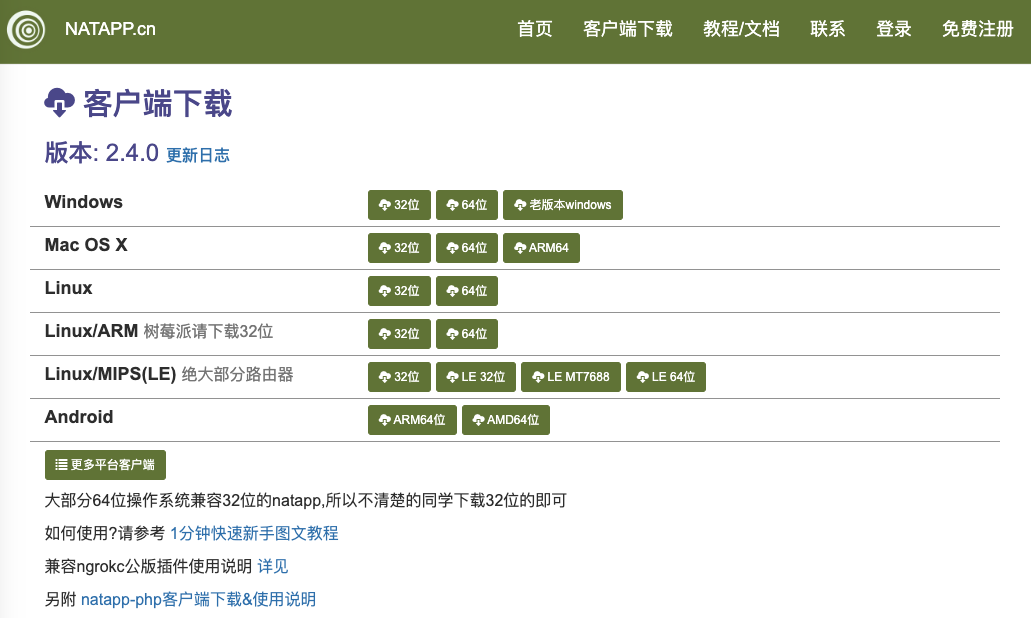Download the Android ARM64位 client

click(x=412, y=420)
